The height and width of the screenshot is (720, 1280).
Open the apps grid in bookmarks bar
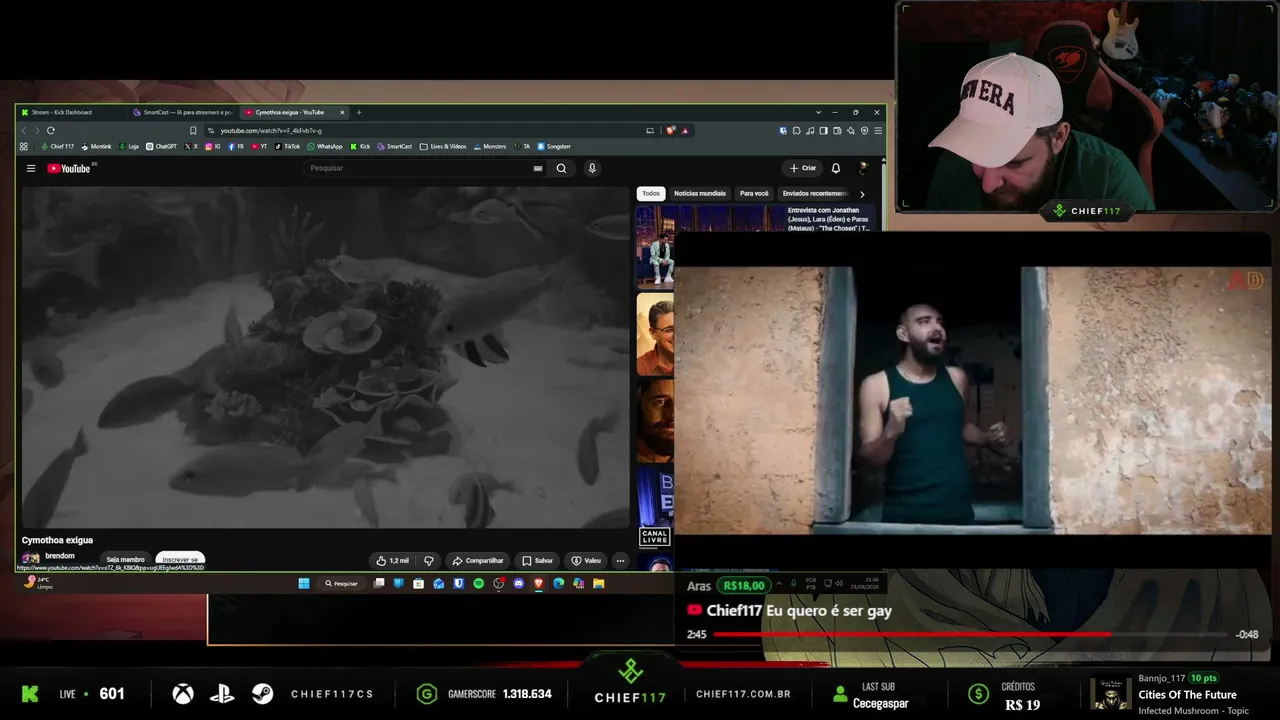(23, 146)
